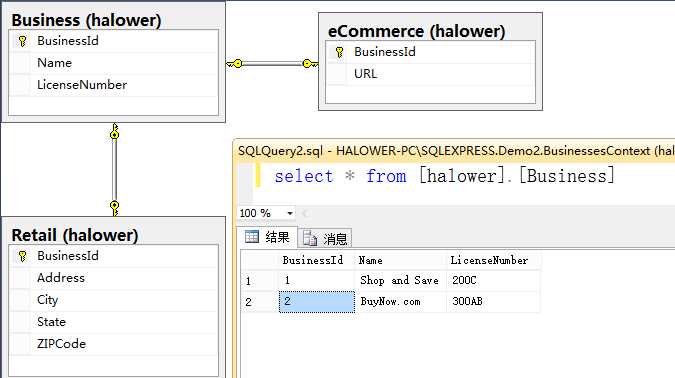Click the key endpoint at eCommerce table edge
This screenshot has height=378, width=675.
pyautogui.click(x=310, y=64)
